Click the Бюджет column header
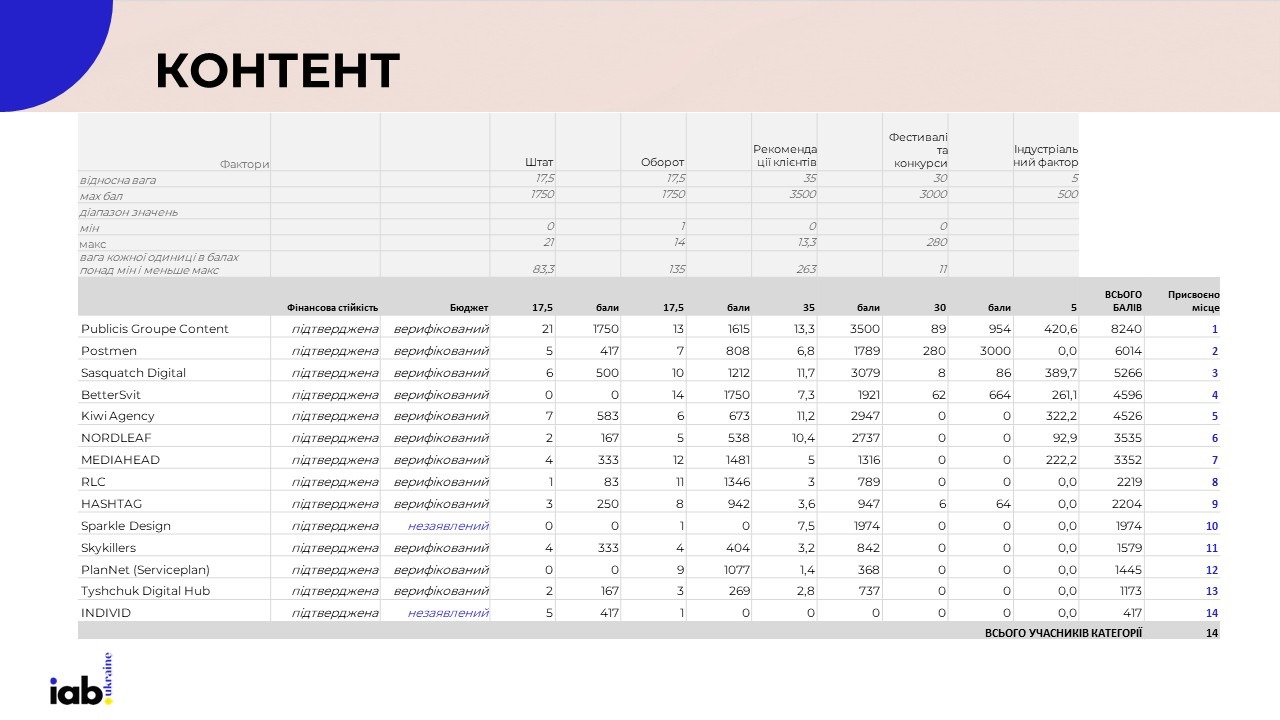This screenshot has width=1280, height=720. tap(469, 308)
